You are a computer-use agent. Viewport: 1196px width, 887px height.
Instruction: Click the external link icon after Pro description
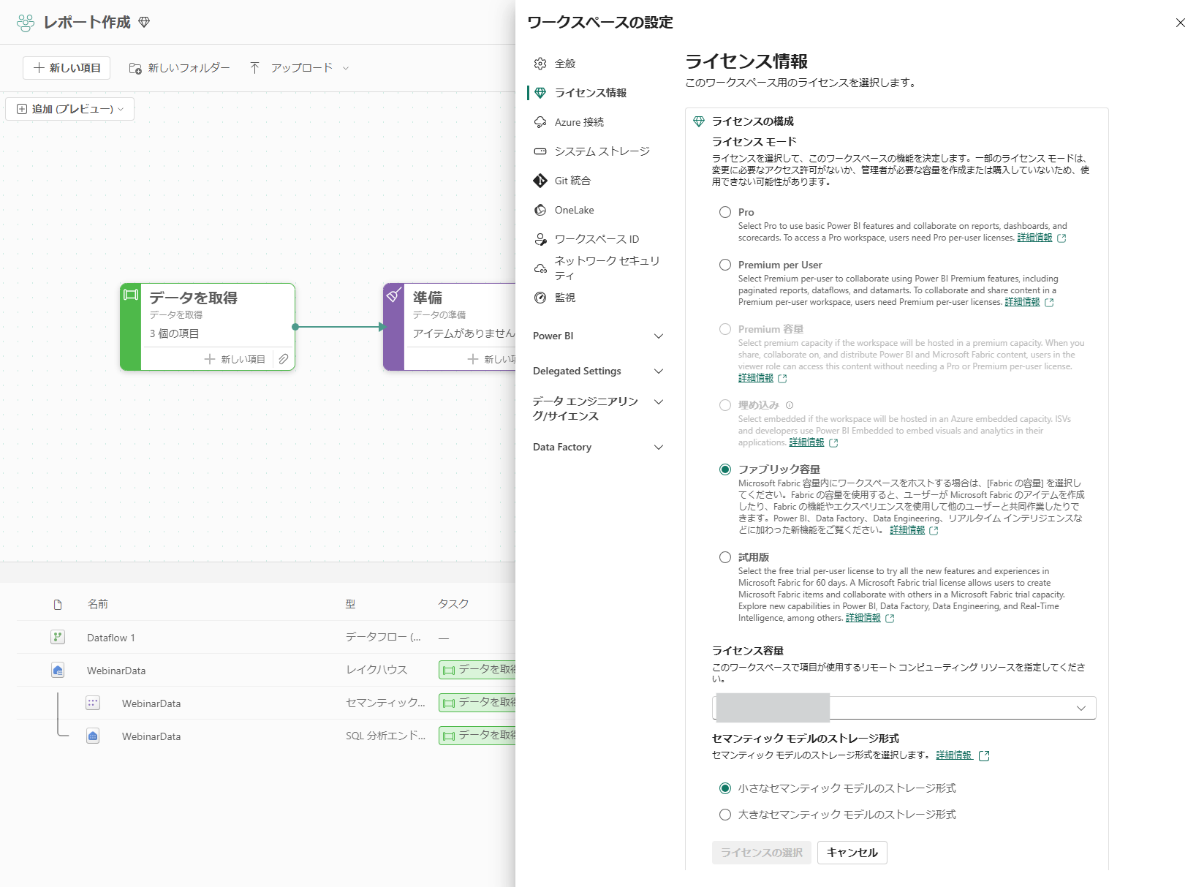[x=1062, y=238]
